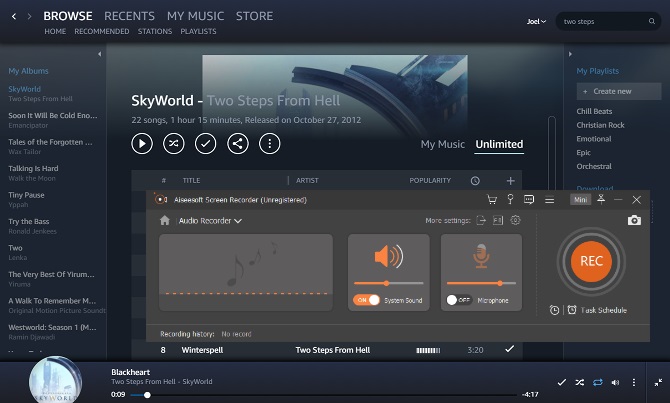Toggle repeat in the player bar

pos(597,382)
